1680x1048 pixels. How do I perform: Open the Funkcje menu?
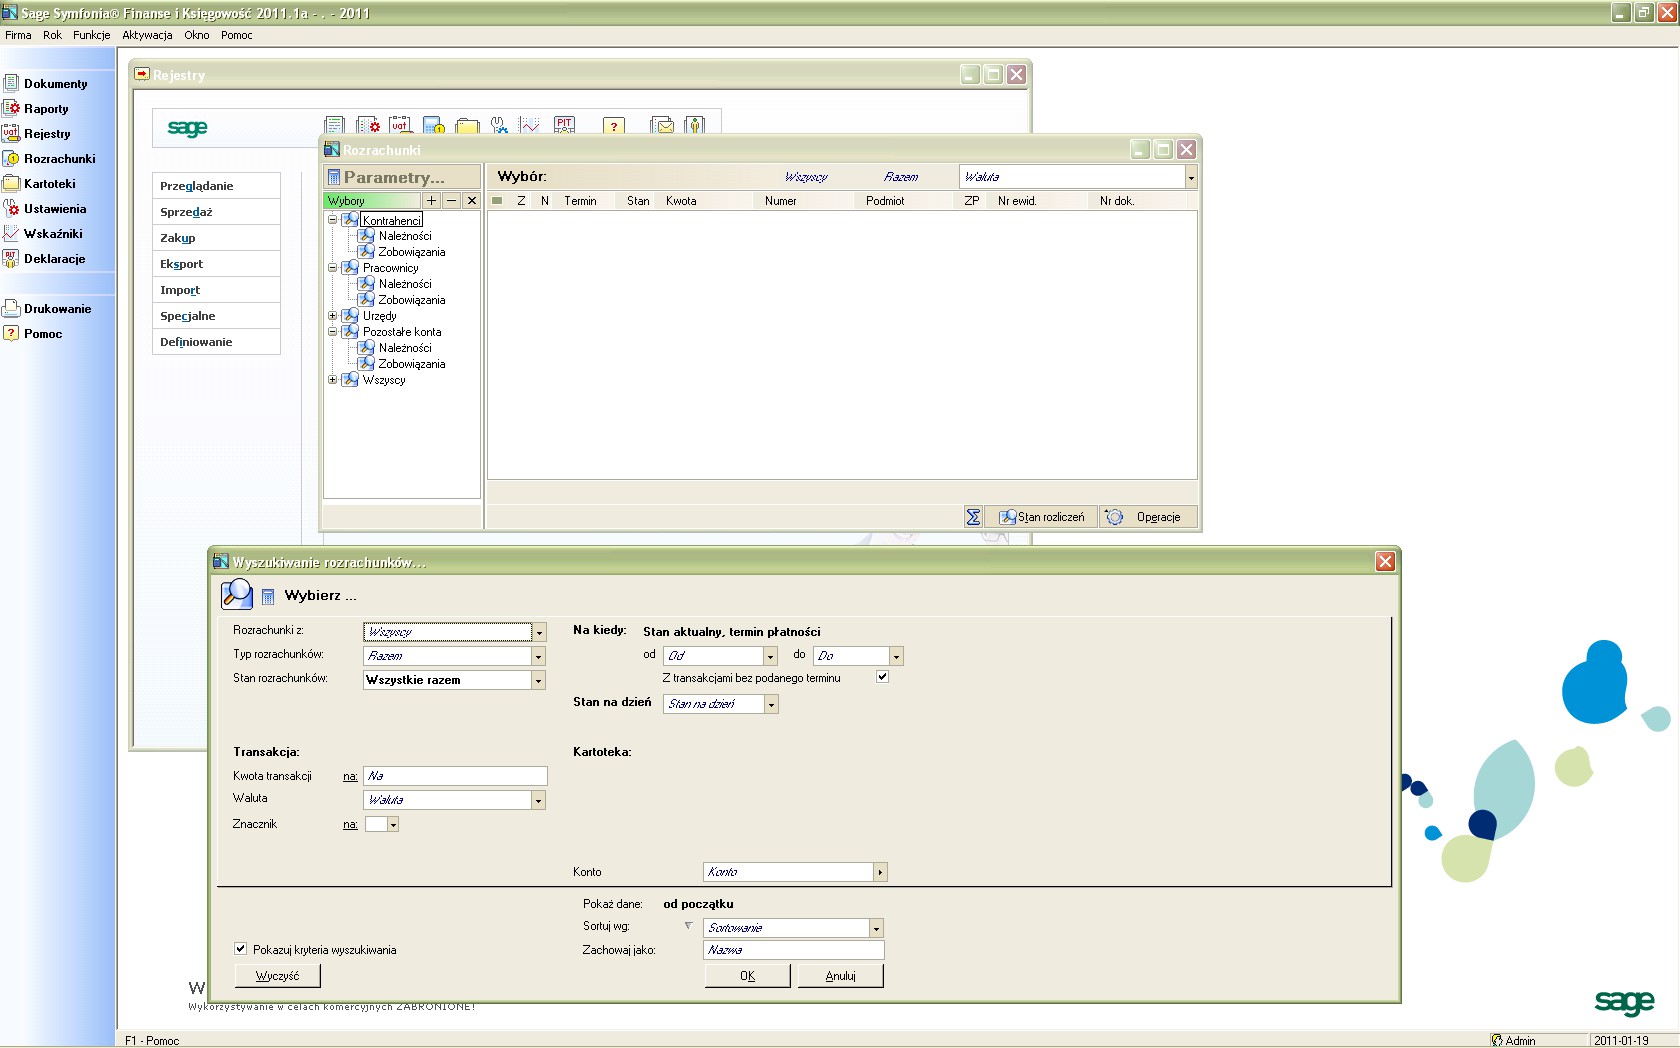(x=91, y=35)
